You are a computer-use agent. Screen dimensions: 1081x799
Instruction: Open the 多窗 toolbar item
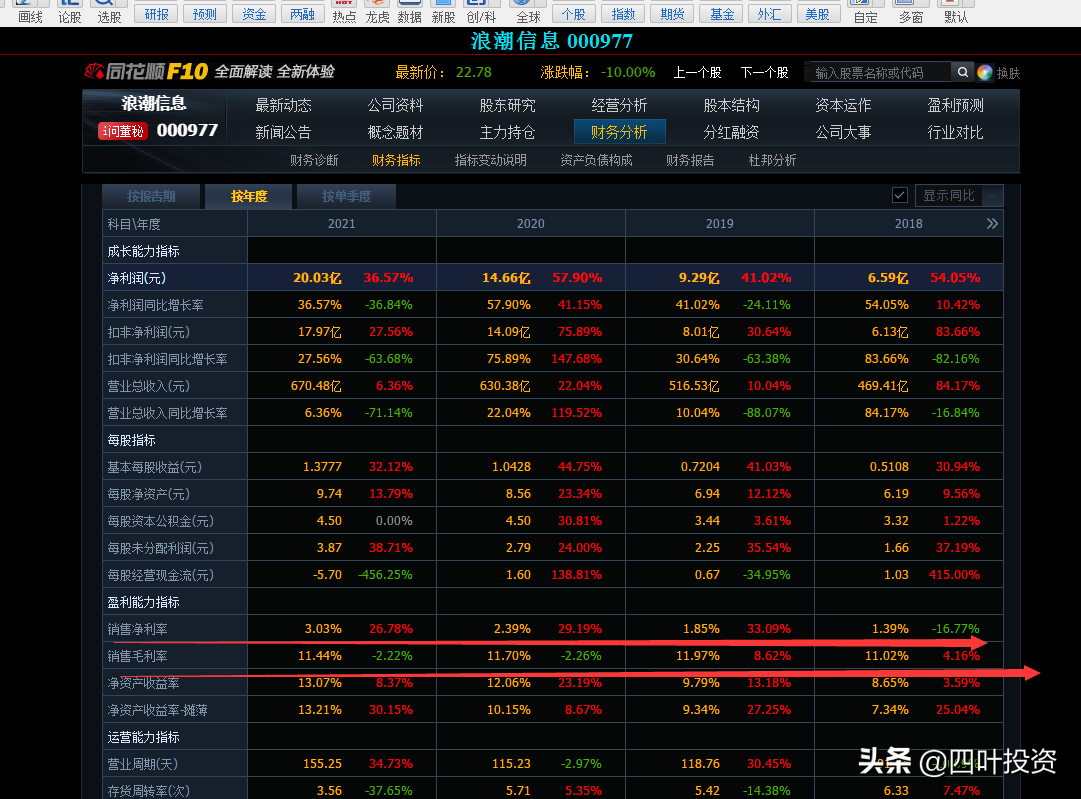point(911,11)
